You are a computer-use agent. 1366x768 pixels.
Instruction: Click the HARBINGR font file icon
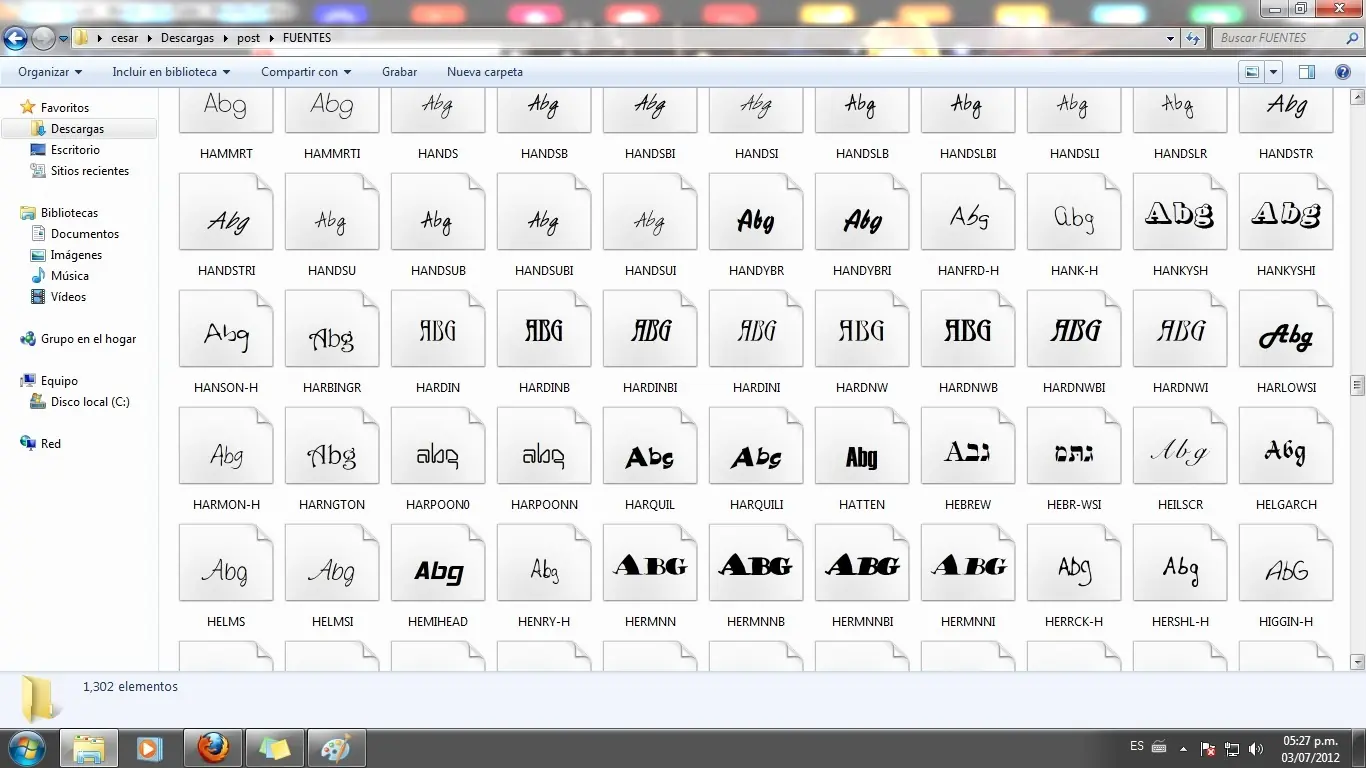(332, 331)
